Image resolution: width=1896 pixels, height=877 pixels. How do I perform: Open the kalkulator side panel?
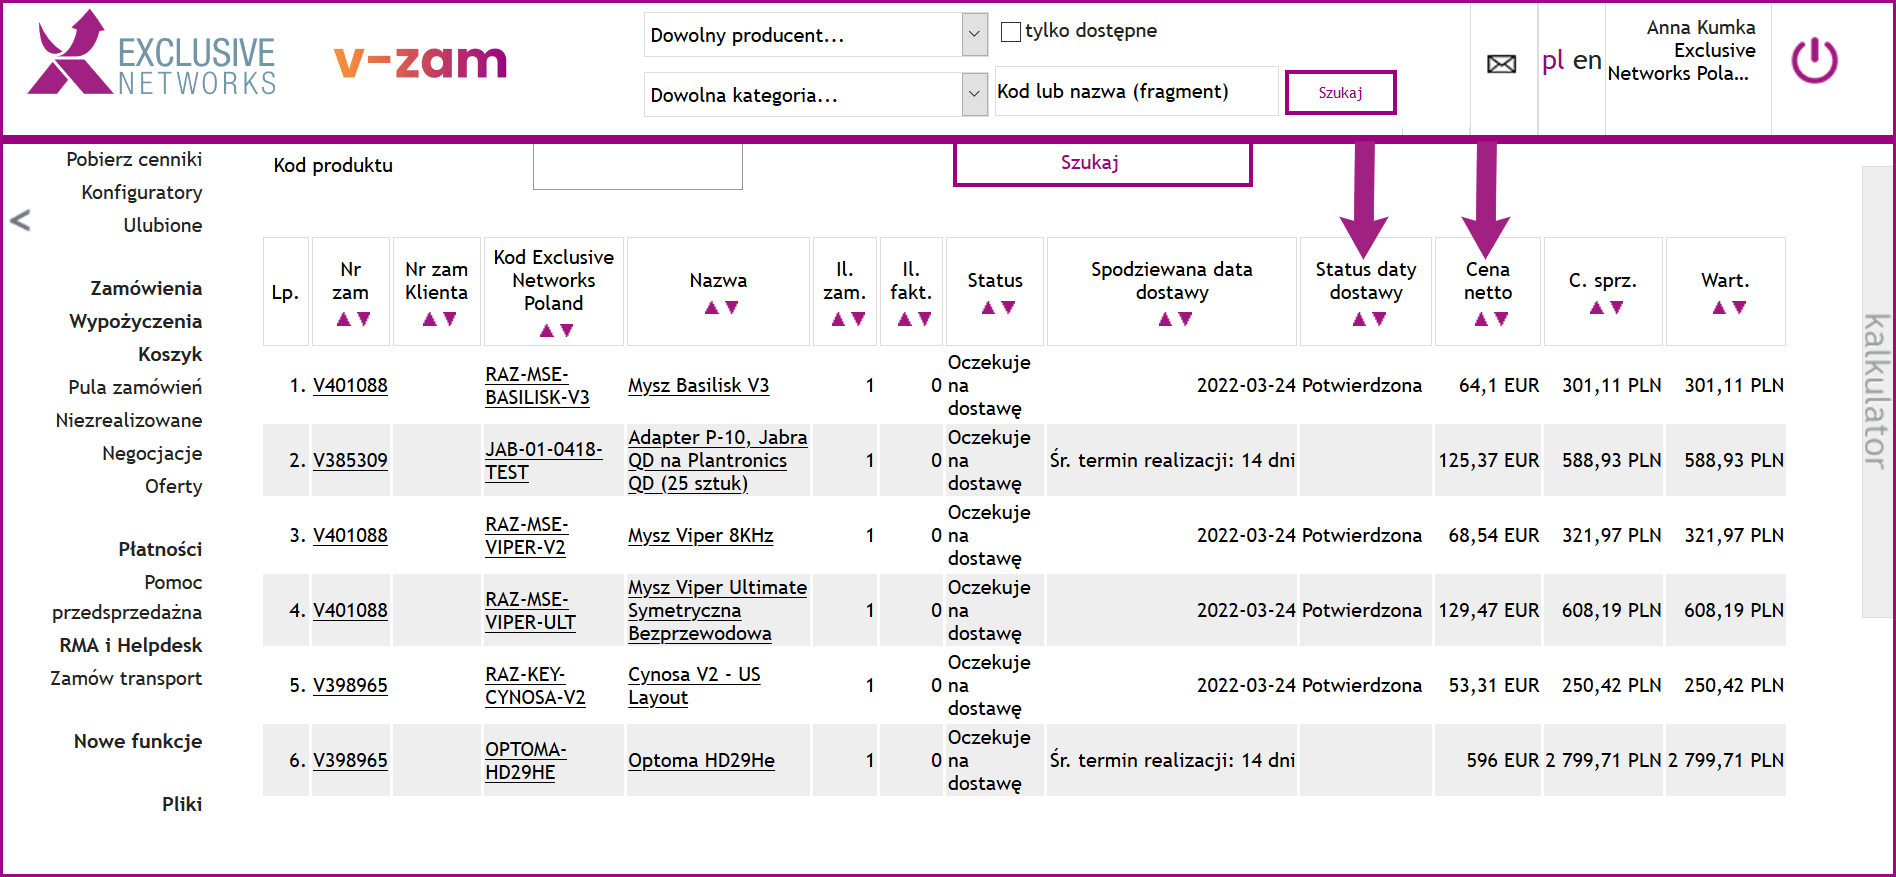pyautogui.click(x=1876, y=390)
